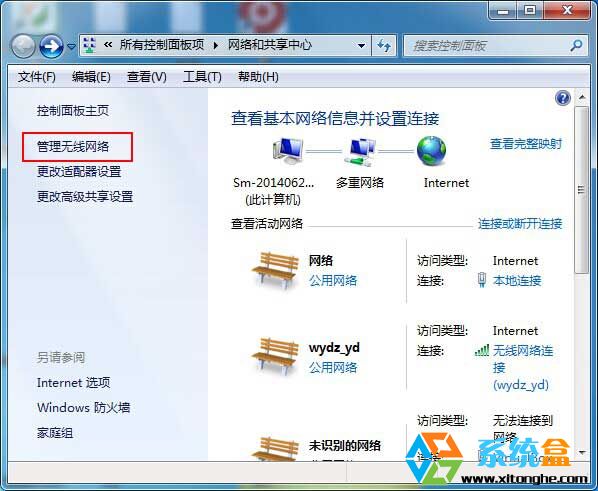This screenshot has height=491, width=598.
Task: Click the magnifier icon in search box
Action: pyautogui.click(x=576, y=45)
